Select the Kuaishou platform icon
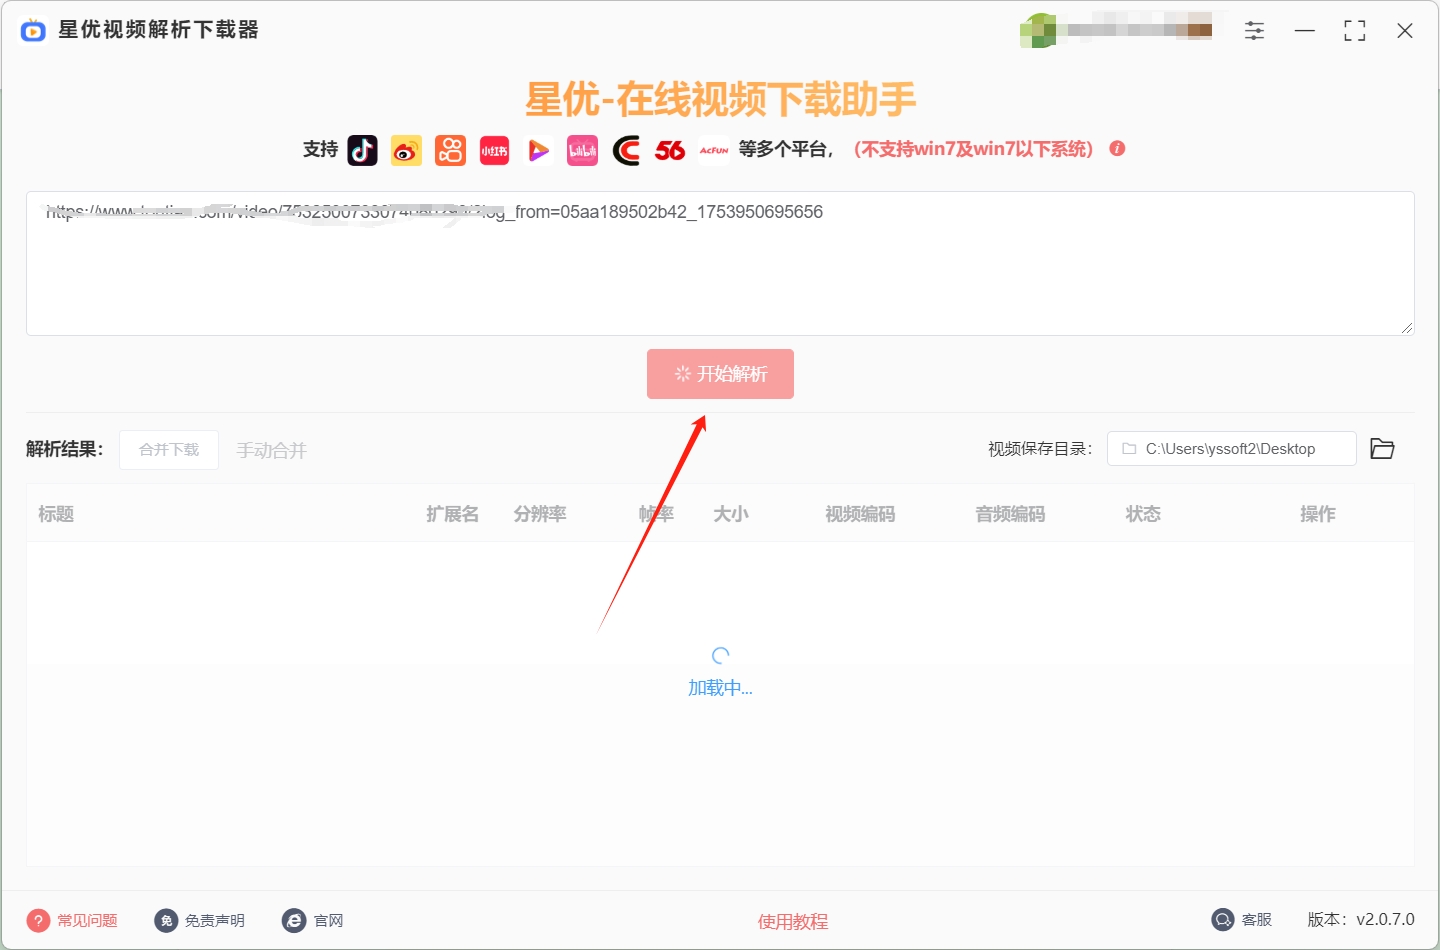The image size is (1440, 950). click(450, 150)
